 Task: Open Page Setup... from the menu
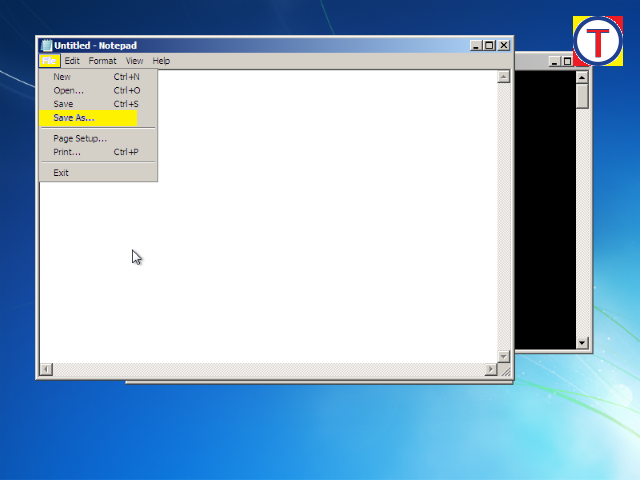click(98, 138)
